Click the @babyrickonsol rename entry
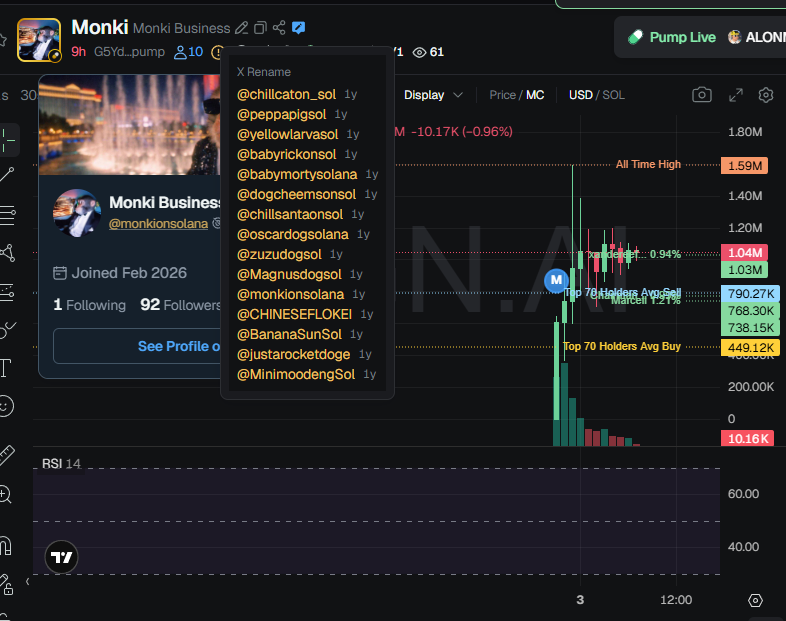This screenshot has width=786, height=621. [286, 154]
